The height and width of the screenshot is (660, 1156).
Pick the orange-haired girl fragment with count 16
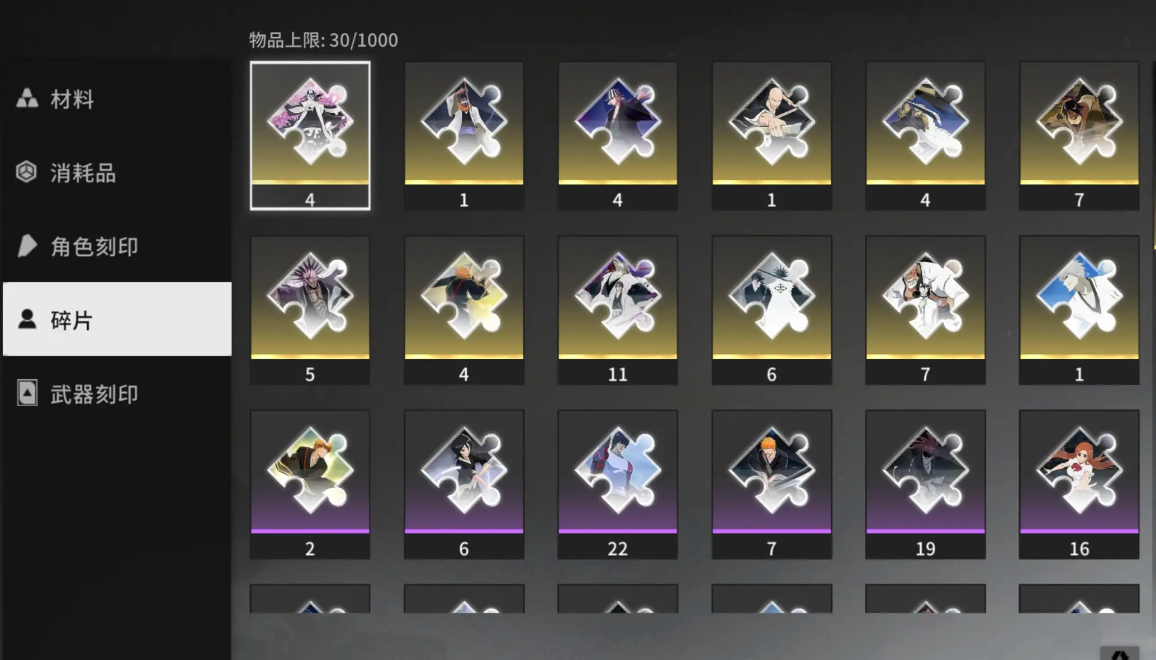1079,484
